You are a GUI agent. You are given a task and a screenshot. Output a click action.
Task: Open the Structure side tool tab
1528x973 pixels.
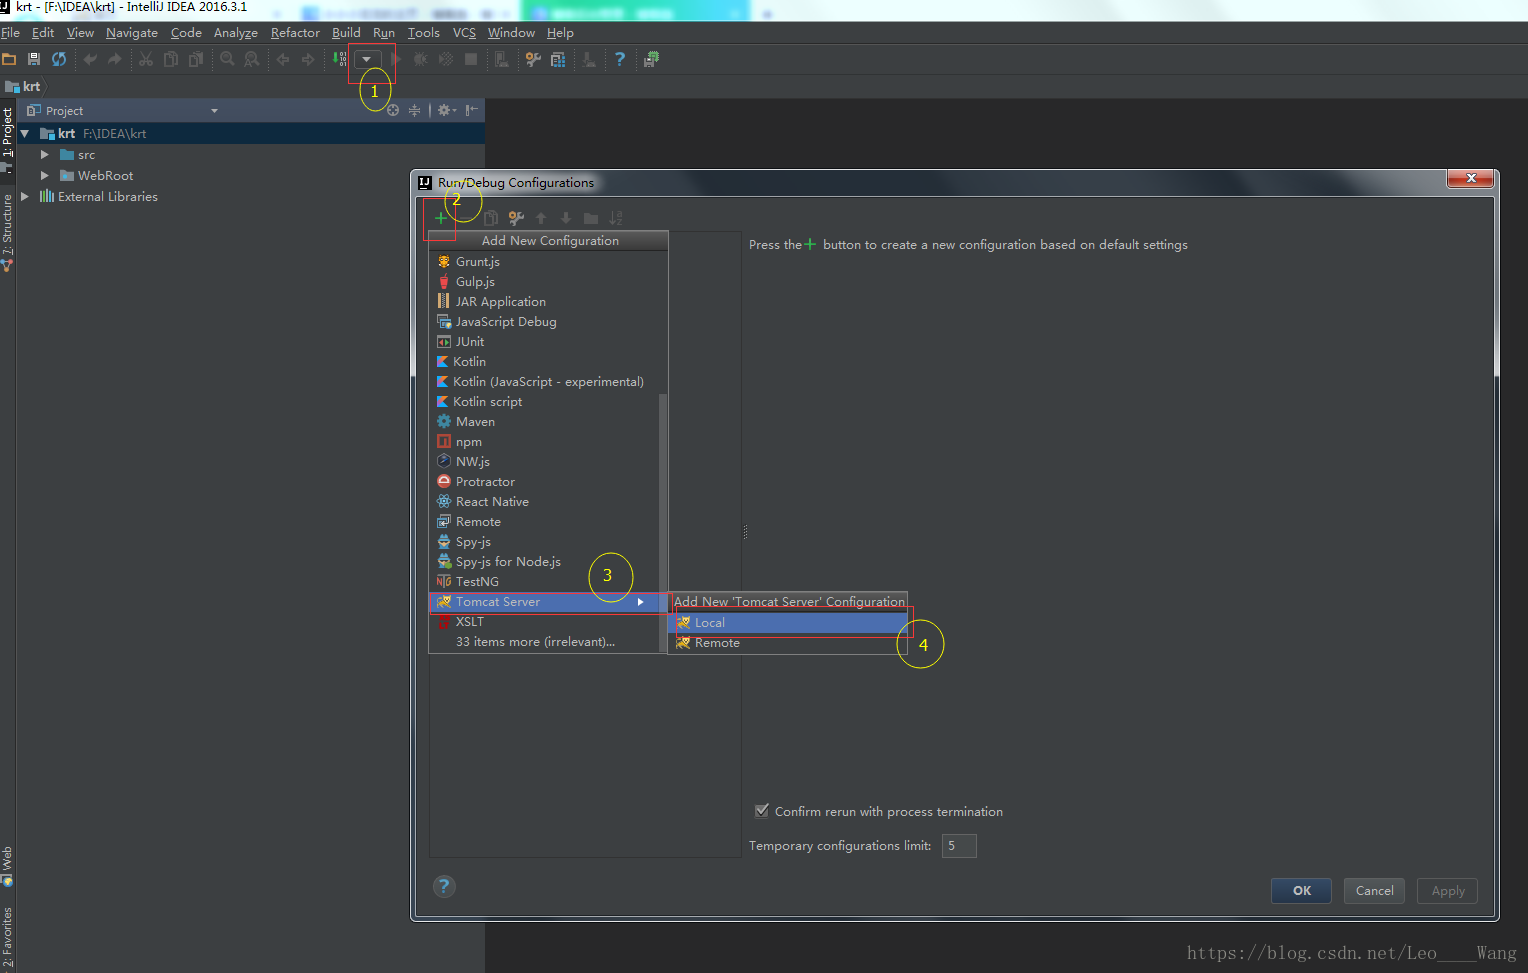pyautogui.click(x=7, y=231)
